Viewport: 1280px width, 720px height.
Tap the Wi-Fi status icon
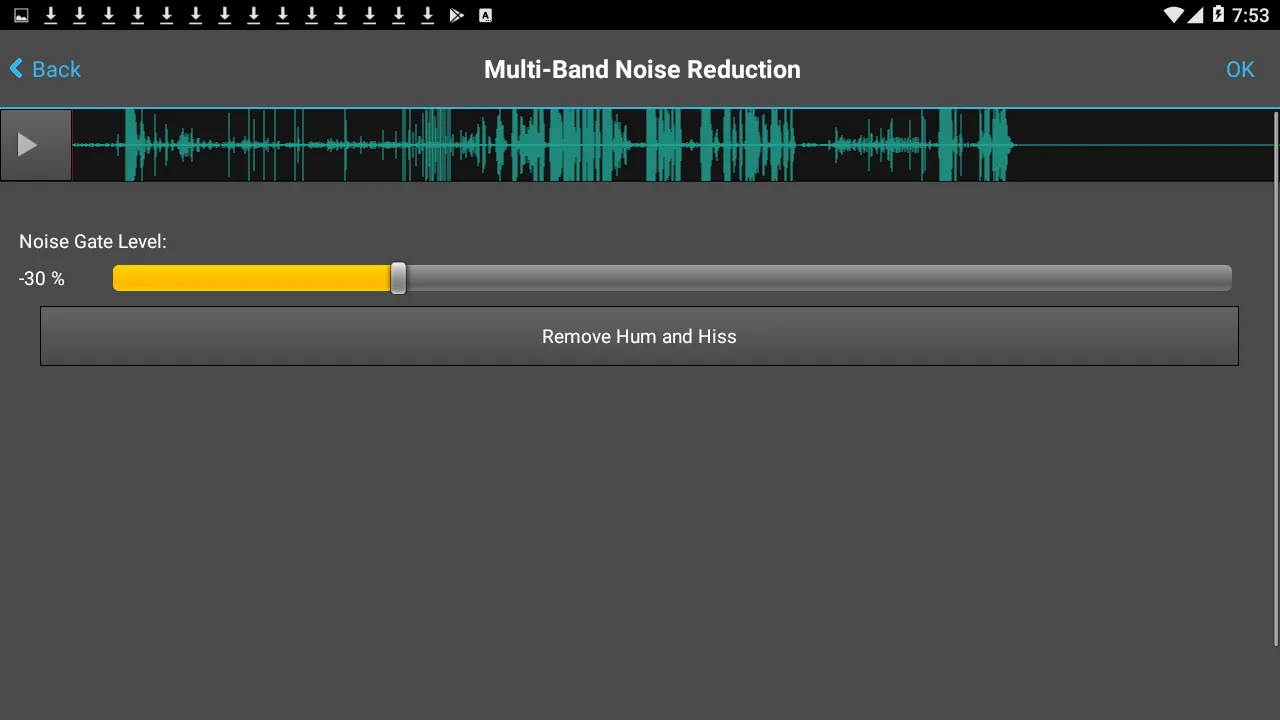click(x=1174, y=15)
